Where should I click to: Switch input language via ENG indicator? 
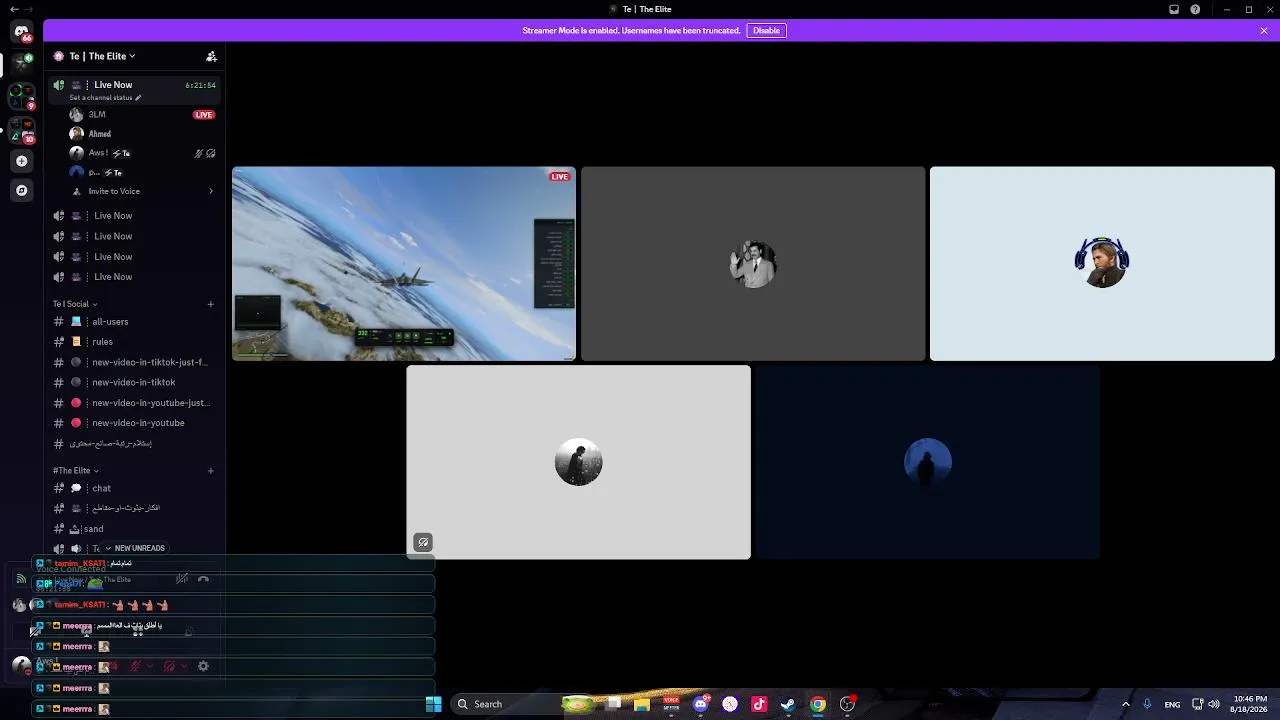tap(1172, 704)
